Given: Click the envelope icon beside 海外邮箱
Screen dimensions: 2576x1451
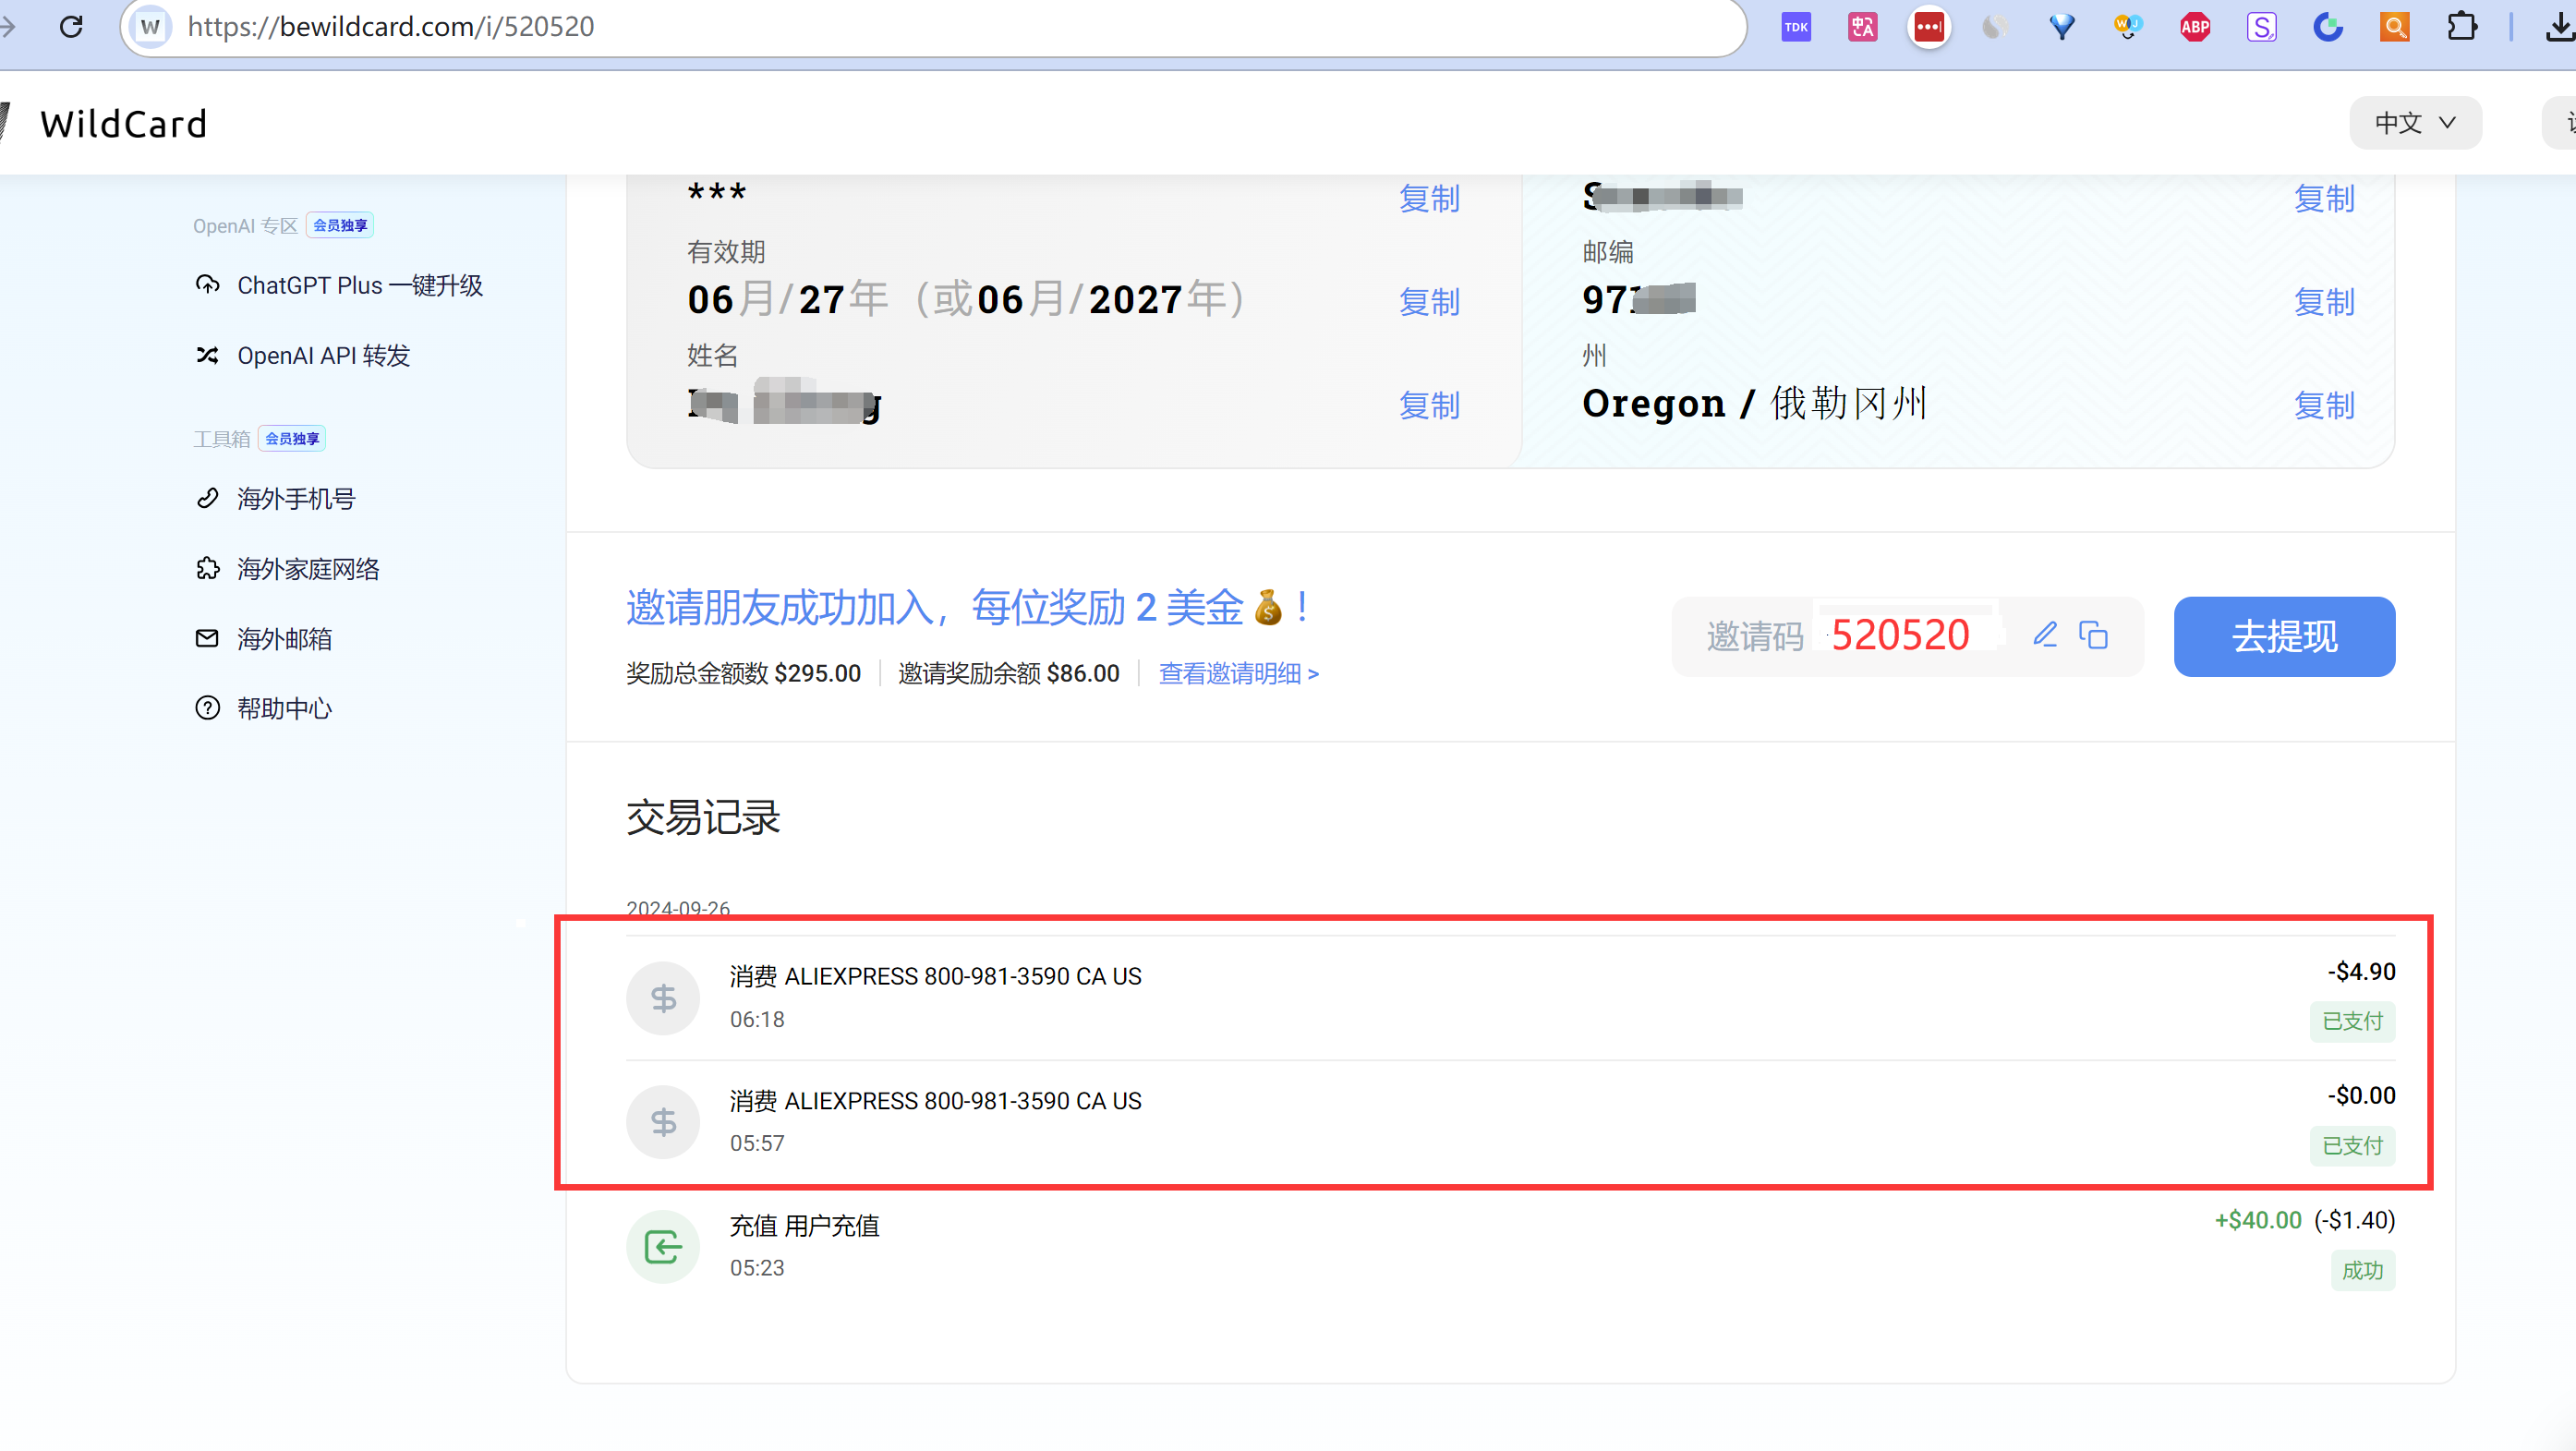Looking at the screenshot, I should click(x=207, y=638).
